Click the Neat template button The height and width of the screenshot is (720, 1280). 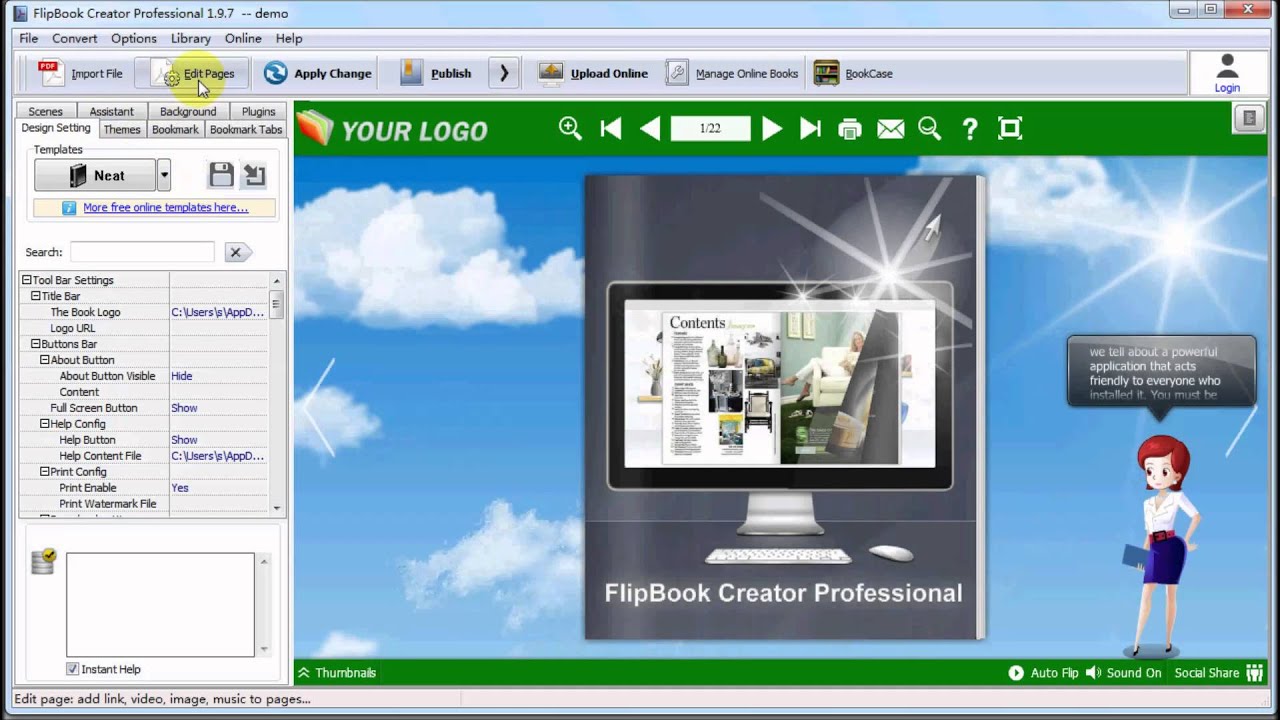click(96, 175)
